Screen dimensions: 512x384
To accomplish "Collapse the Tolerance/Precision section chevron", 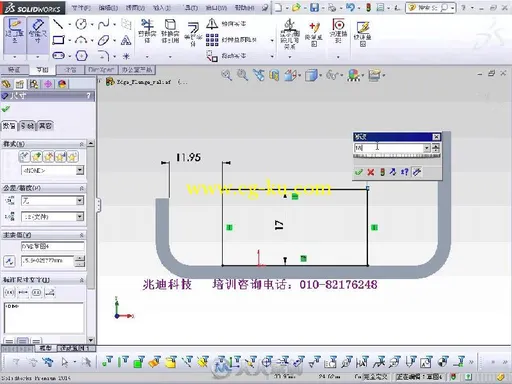I will tap(81, 188).
